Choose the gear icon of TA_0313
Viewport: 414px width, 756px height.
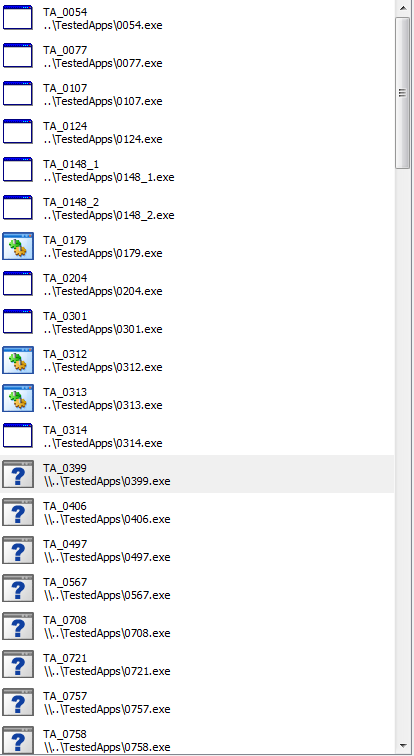pyautogui.click(x=18, y=398)
